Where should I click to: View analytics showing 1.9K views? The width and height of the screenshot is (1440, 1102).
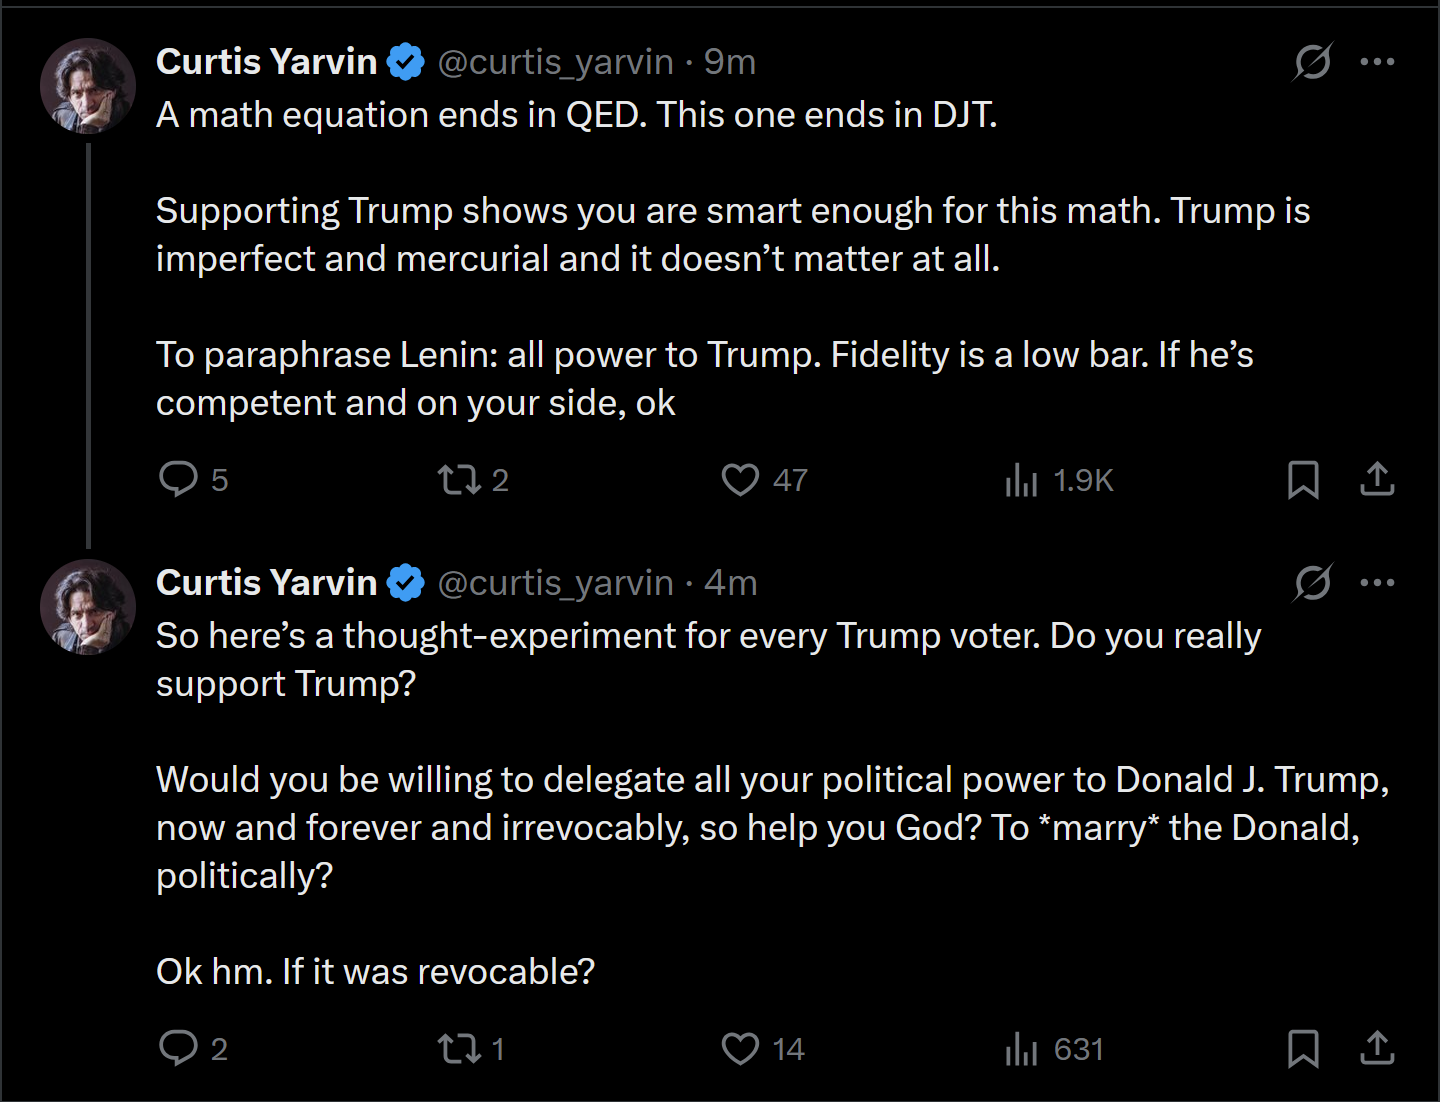click(x=1059, y=480)
